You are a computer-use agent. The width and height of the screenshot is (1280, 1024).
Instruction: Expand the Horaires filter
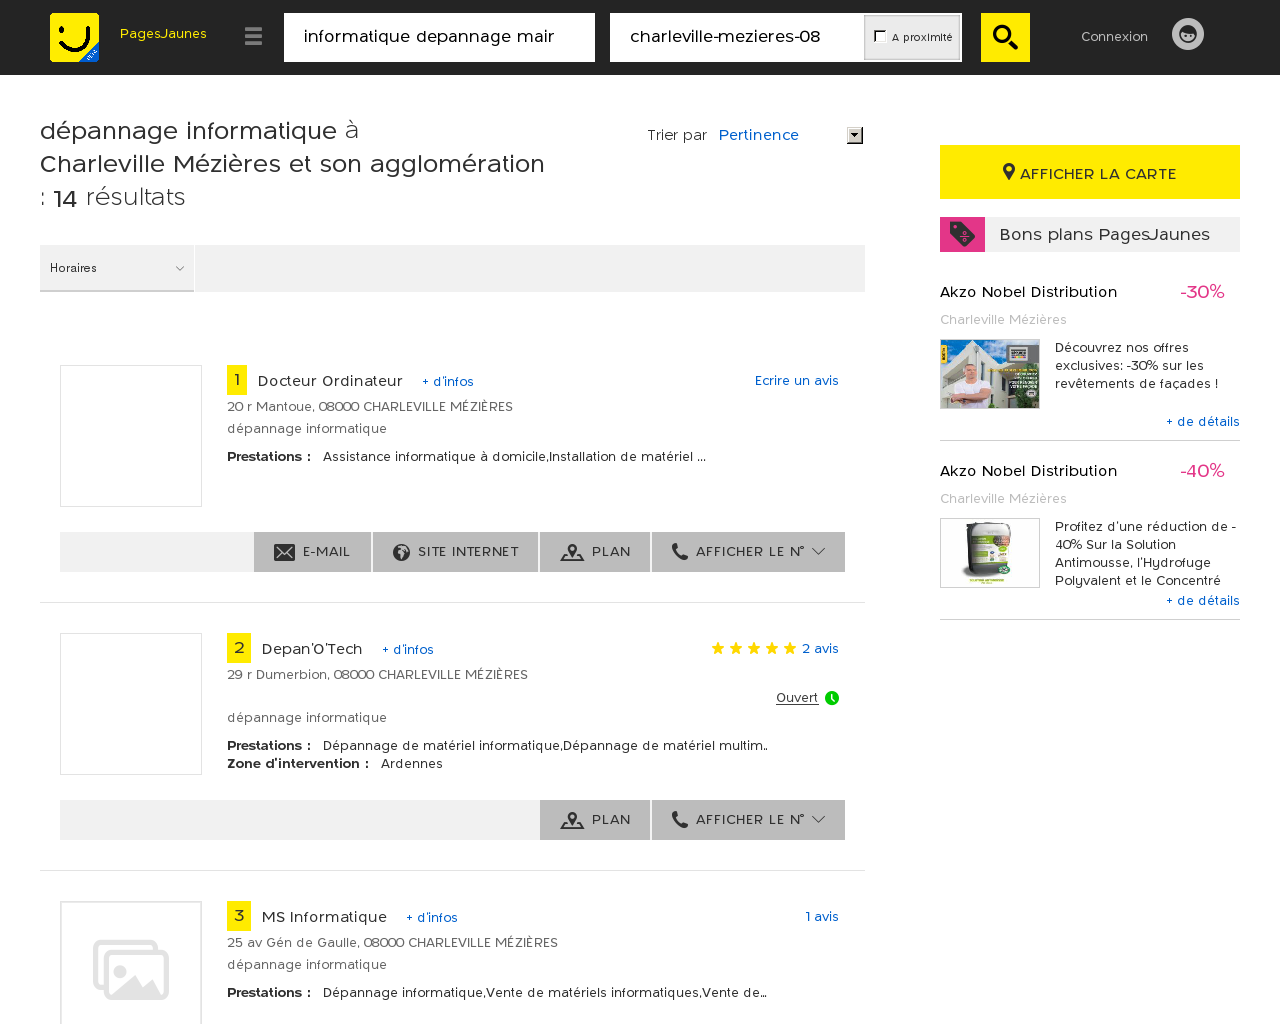tap(117, 268)
